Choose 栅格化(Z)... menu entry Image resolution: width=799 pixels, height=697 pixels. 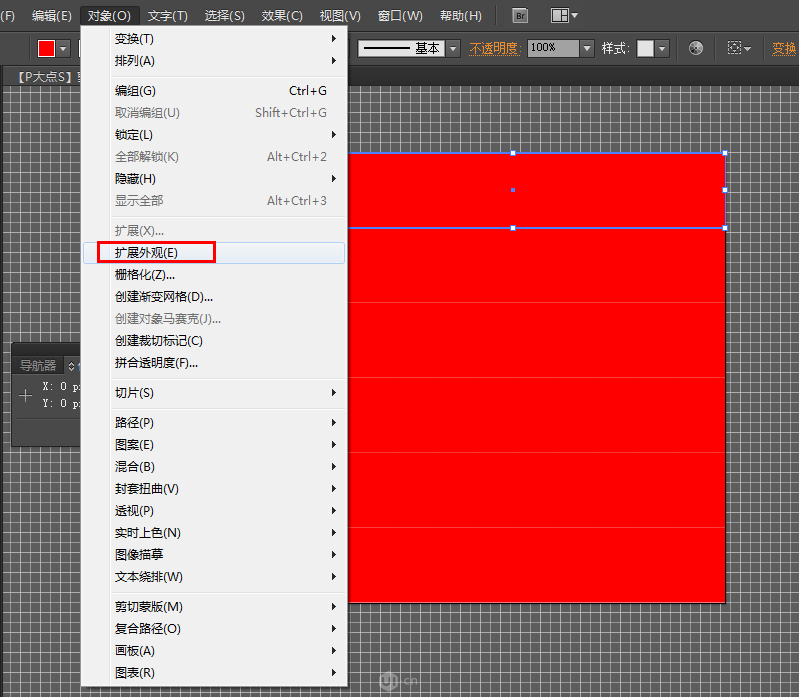[145, 275]
